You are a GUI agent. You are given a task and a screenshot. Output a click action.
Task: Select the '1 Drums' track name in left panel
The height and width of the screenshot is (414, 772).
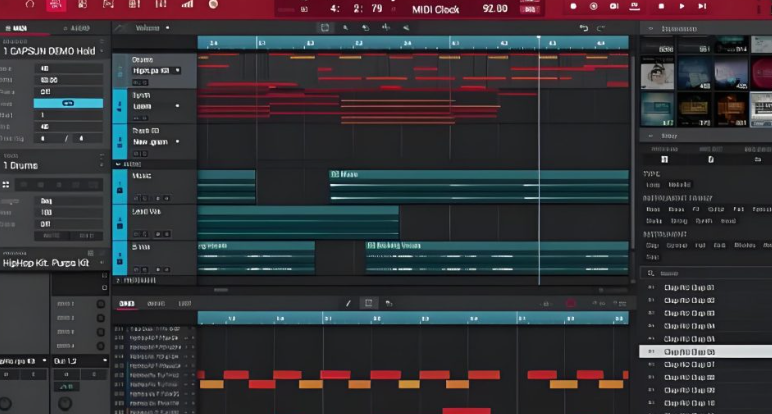20,165
